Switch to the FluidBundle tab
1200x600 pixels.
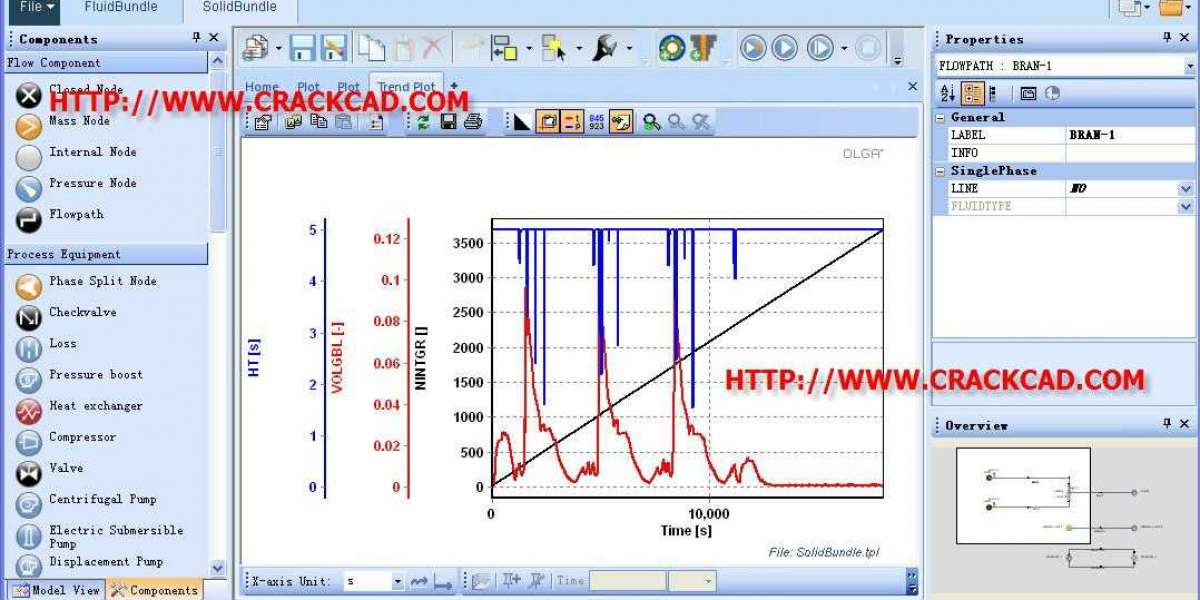pos(121,9)
